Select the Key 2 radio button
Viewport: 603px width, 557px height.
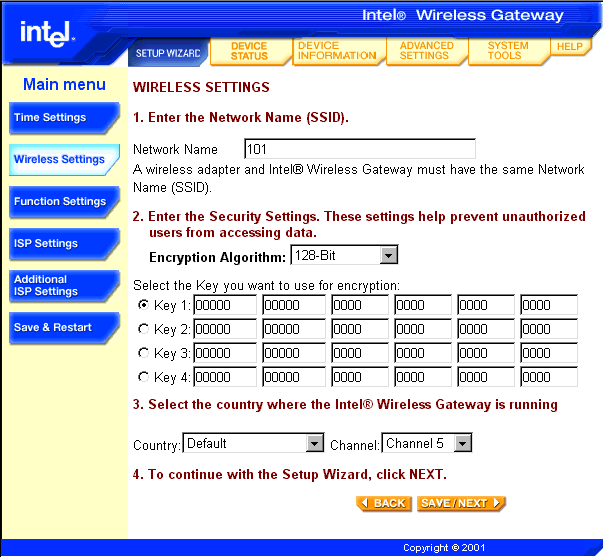tap(143, 329)
